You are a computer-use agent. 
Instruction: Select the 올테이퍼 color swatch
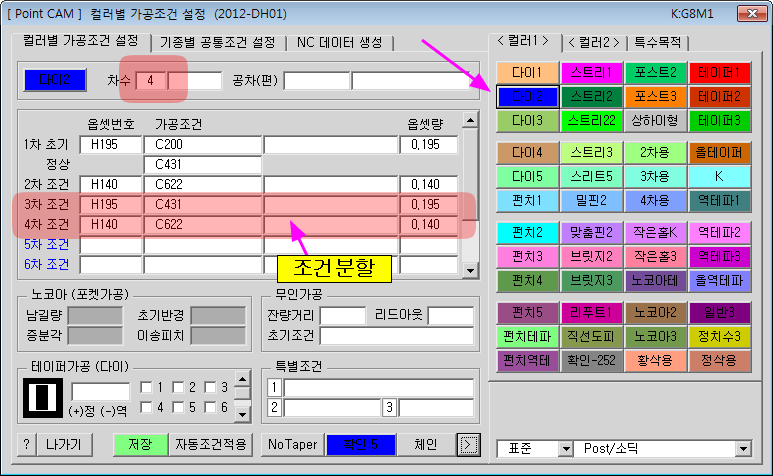point(719,153)
